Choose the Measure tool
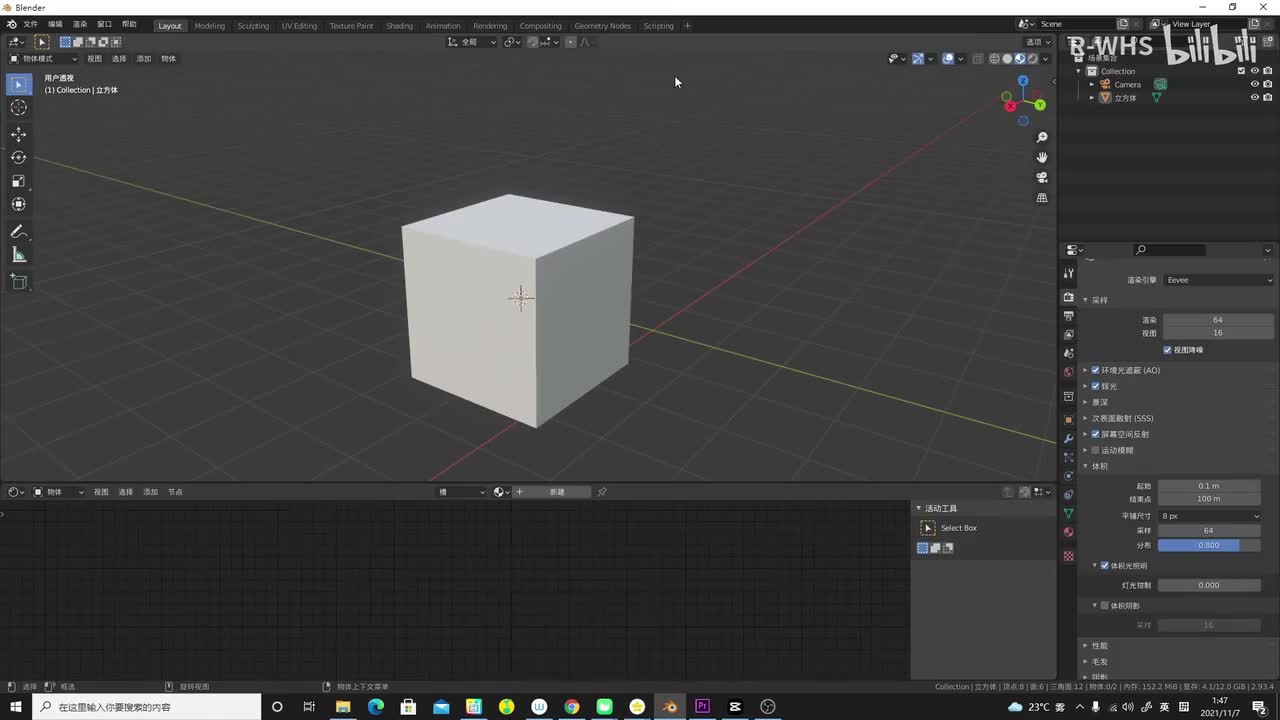Image resolution: width=1280 pixels, height=720 pixels. tap(19, 255)
